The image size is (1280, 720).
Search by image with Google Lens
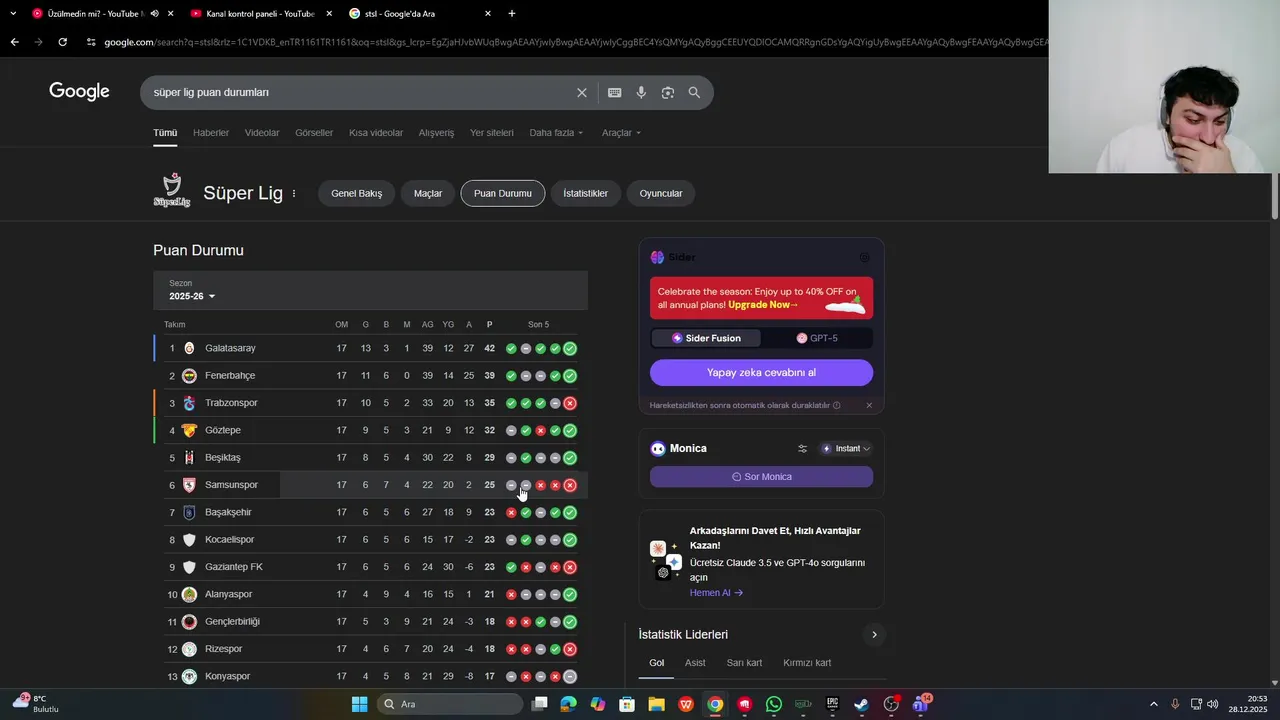coord(667,92)
